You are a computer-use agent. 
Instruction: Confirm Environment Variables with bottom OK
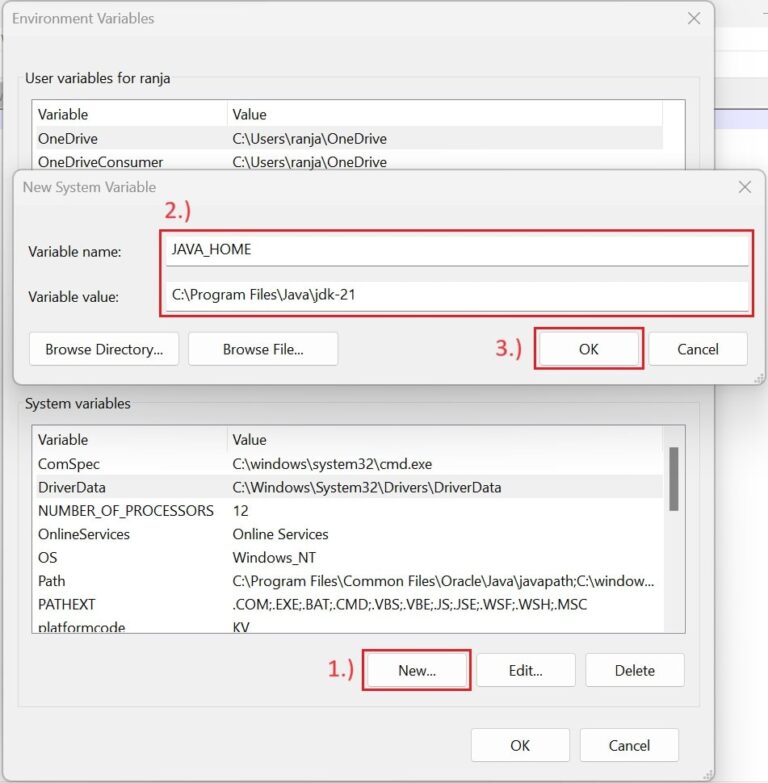pyautogui.click(x=520, y=745)
